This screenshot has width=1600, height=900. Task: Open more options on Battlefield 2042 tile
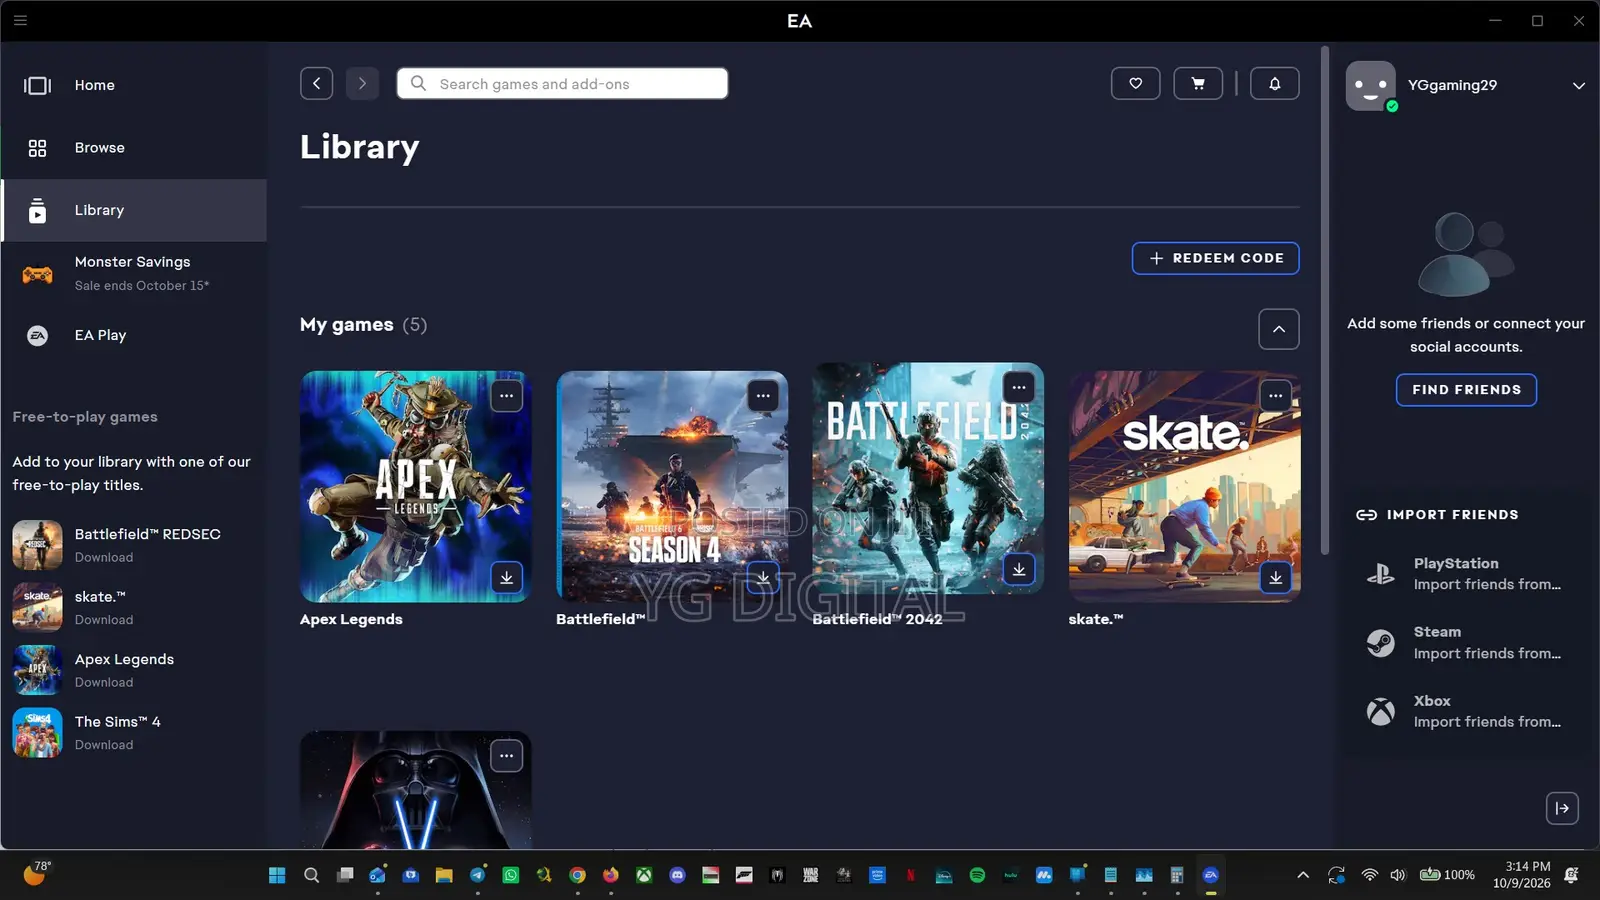tap(1019, 388)
